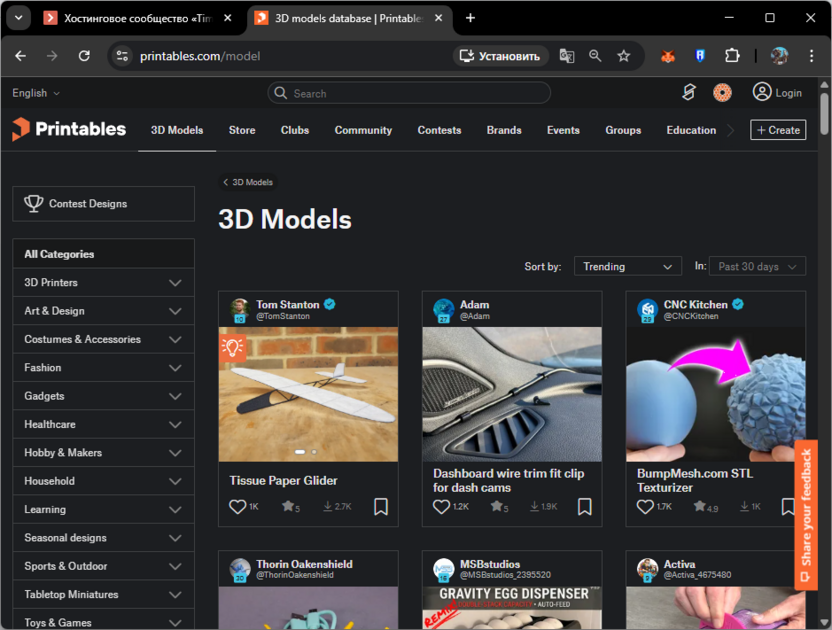Click the orange filament spool icon

722,92
